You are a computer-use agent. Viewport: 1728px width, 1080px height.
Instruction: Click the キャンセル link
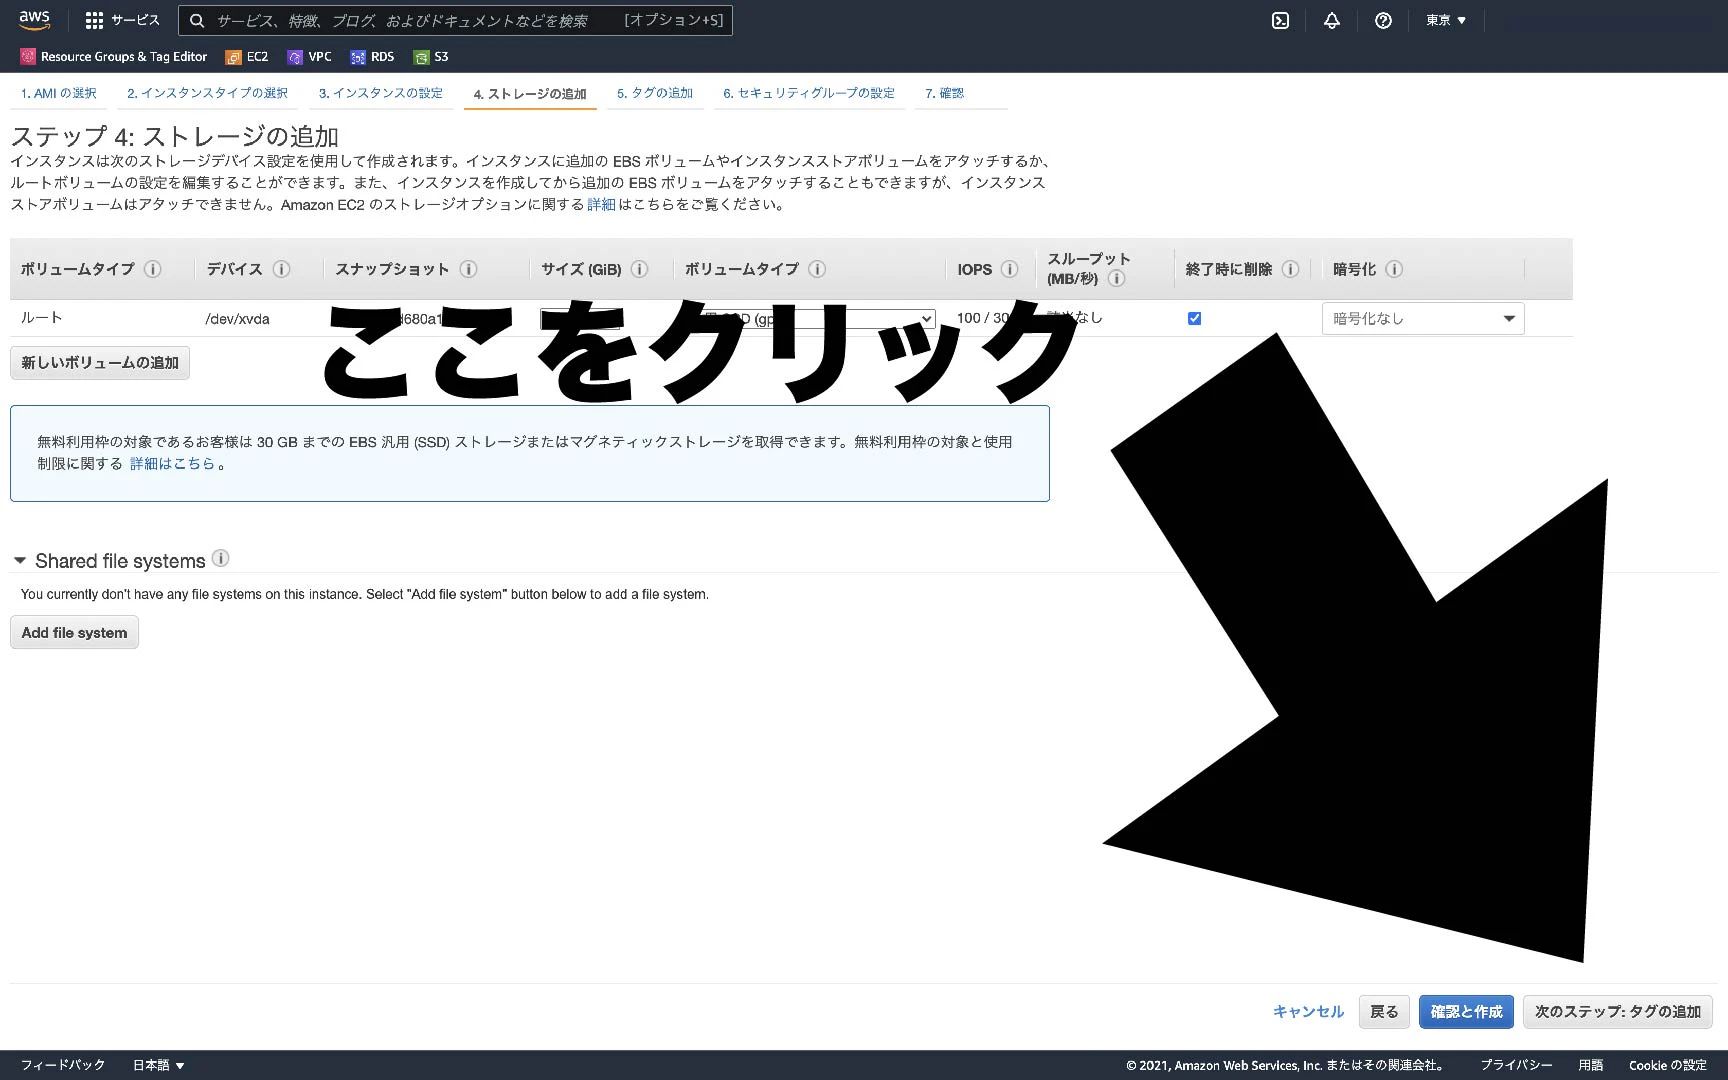click(x=1308, y=1012)
